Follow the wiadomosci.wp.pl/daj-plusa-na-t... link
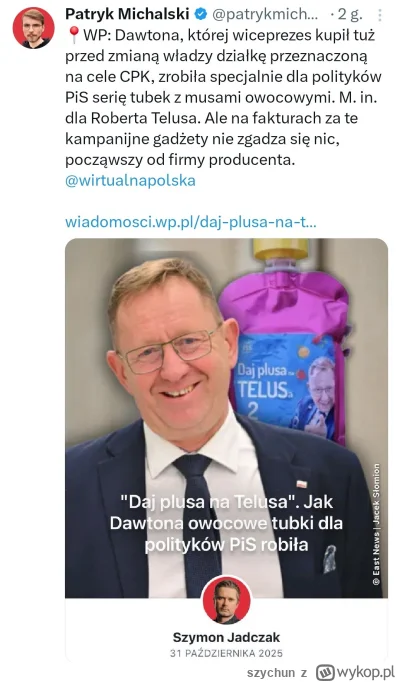 click(x=190, y=222)
